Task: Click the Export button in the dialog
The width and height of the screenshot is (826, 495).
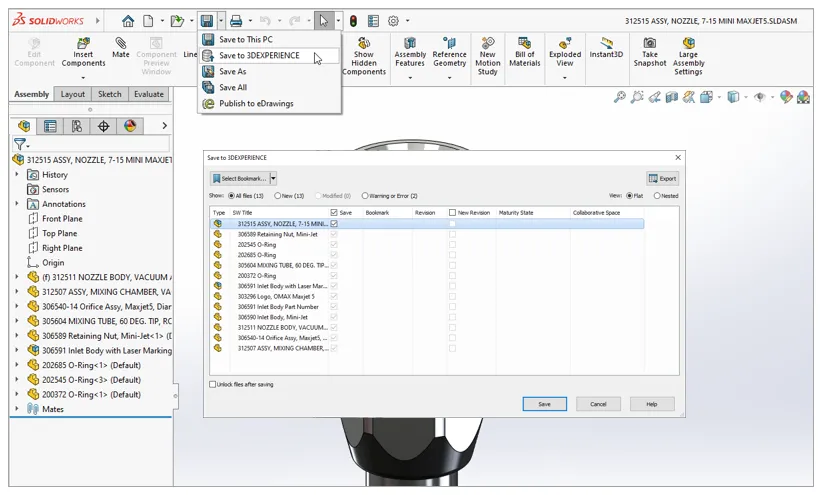Action: click(662, 179)
